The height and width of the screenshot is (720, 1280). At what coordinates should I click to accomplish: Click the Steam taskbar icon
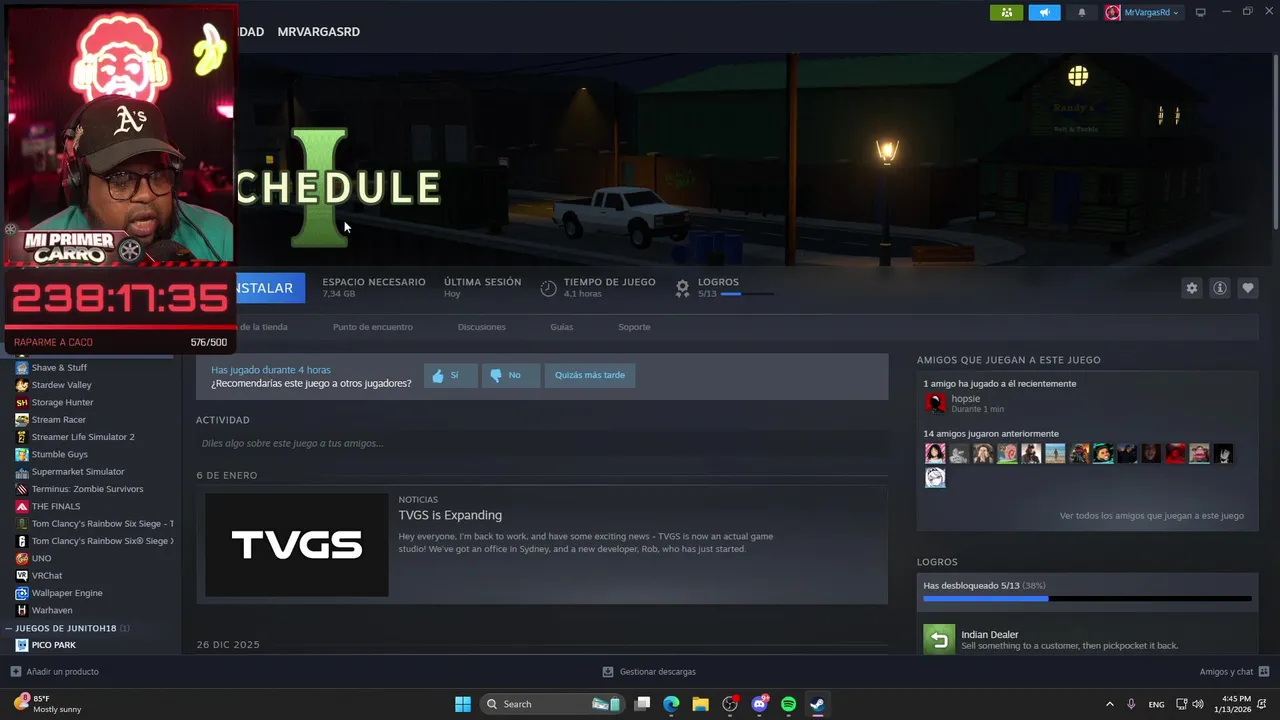(817, 704)
